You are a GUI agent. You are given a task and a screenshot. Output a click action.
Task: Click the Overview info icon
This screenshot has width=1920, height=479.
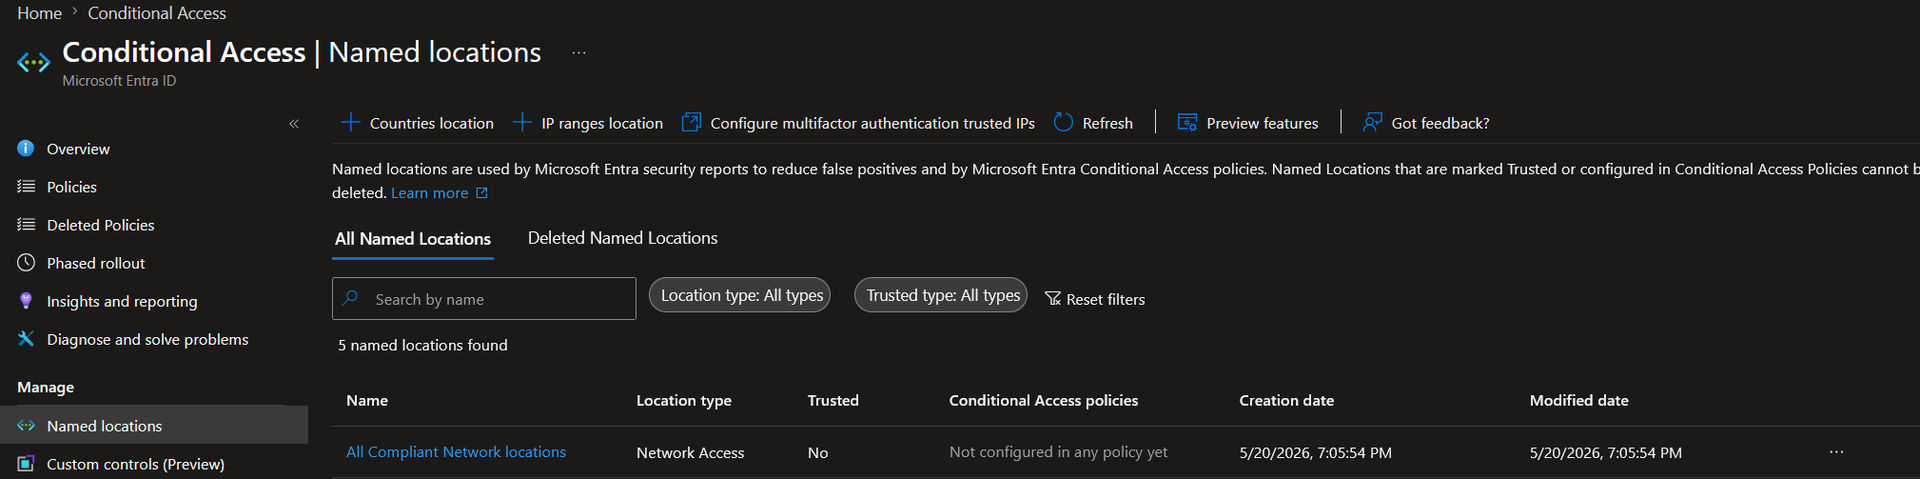pos(26,148)
